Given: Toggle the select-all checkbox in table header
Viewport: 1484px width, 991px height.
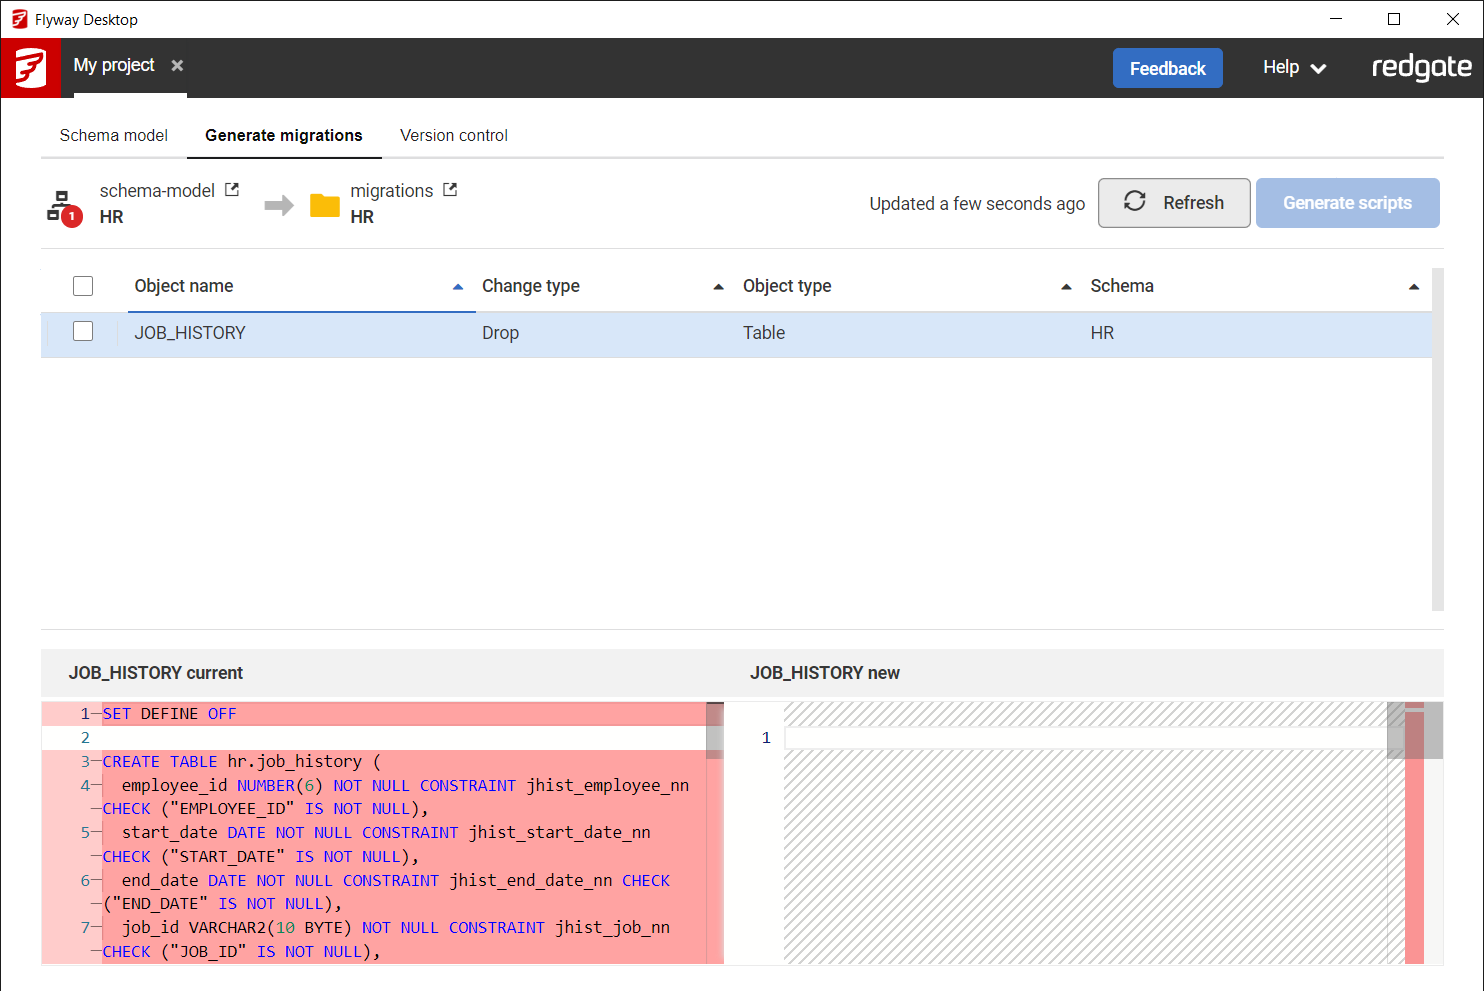Looking at the screenshot, I should [x=83, y=286].
